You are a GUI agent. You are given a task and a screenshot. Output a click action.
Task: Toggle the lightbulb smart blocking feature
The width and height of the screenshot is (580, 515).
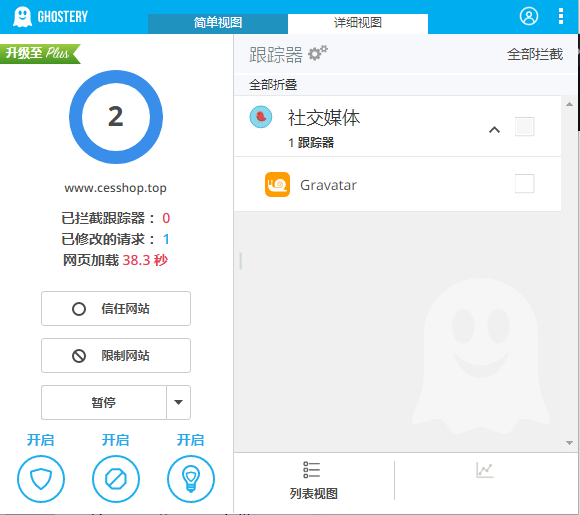tap(191, 479)
